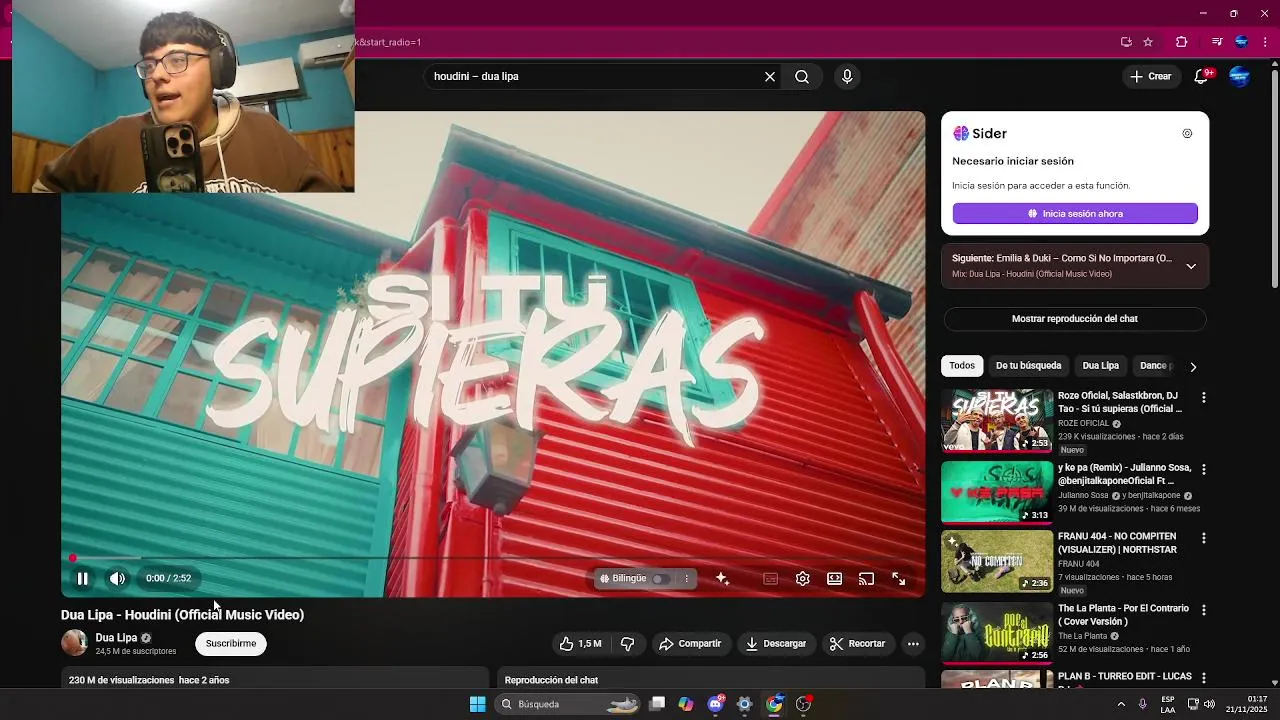This screenshot has width=1280, height=720.
Task: Click the magnifying glass search button
Action: pos(802,76)
